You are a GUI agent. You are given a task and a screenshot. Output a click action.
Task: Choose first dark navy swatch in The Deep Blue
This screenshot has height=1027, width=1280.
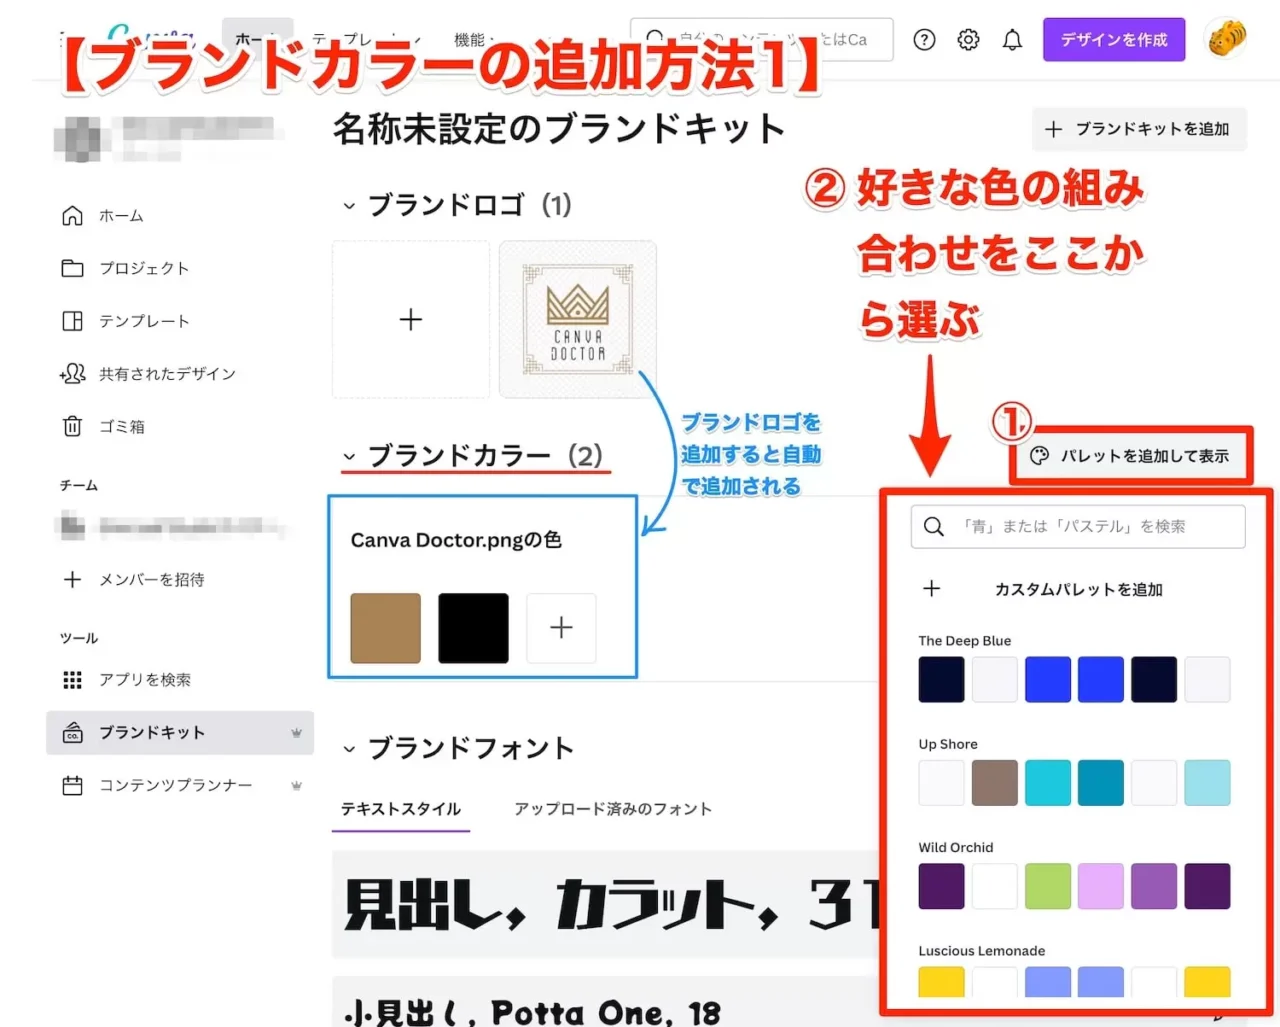[x=941, y=680]
